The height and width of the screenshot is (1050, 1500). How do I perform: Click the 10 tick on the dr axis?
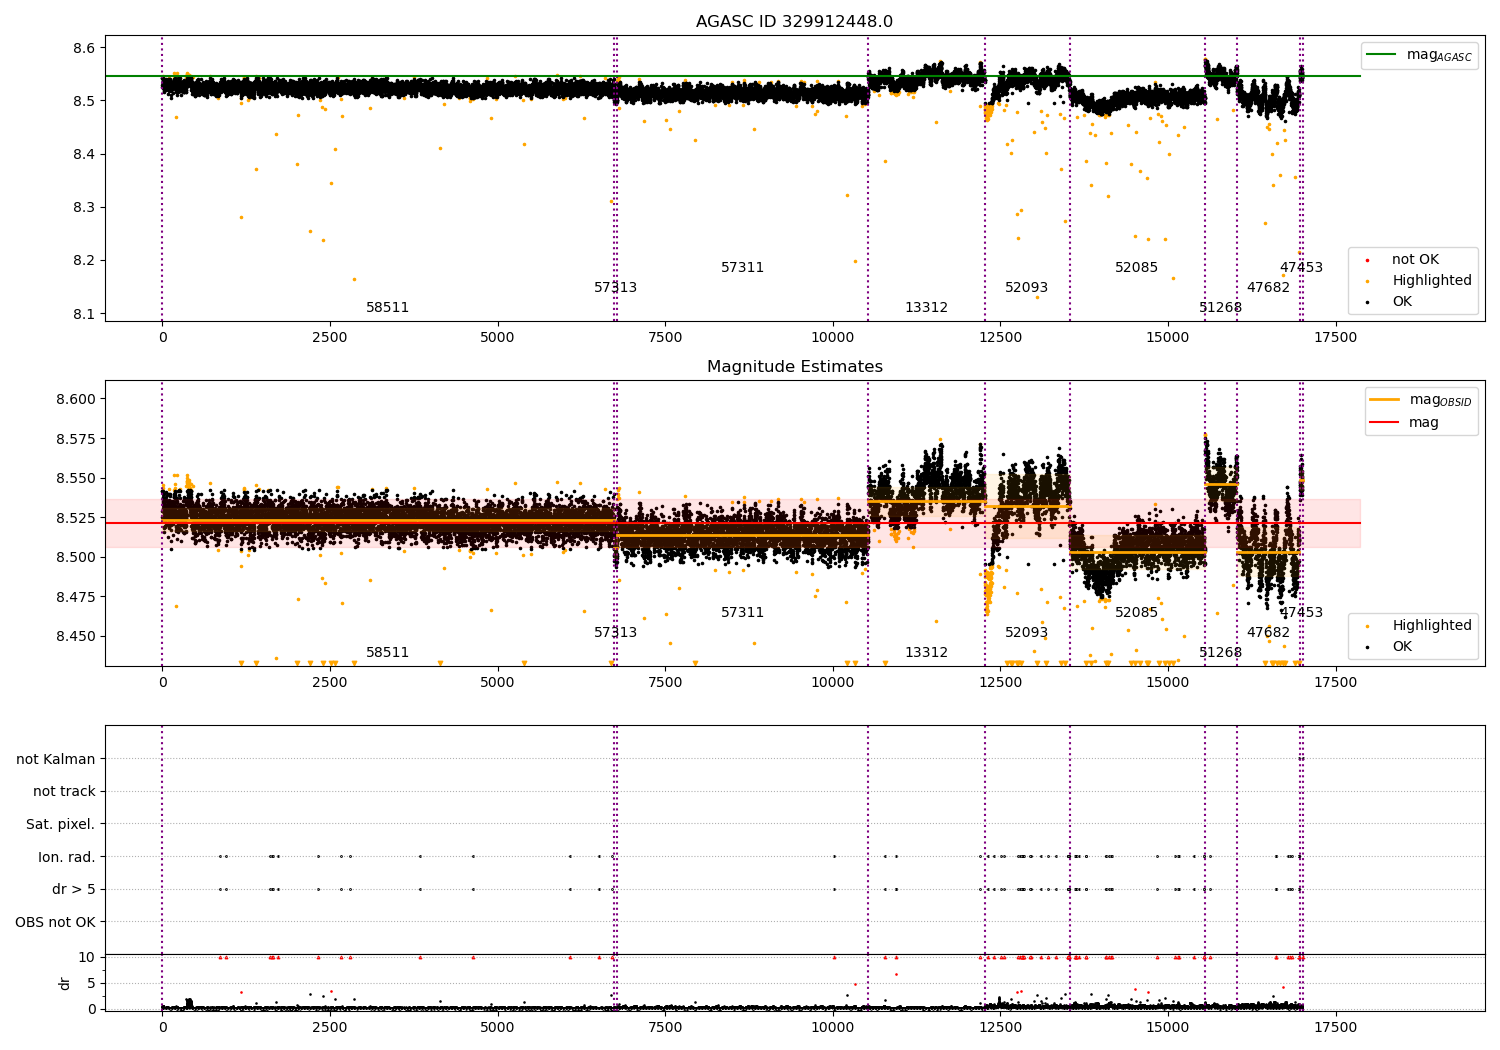(x=88, y=957)
